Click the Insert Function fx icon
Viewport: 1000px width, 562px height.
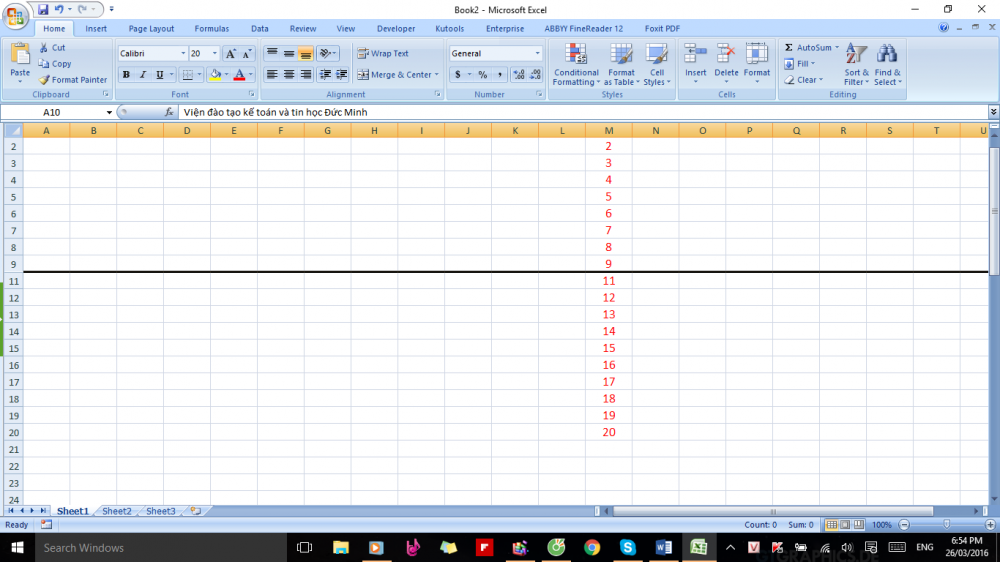pos(169,112)
